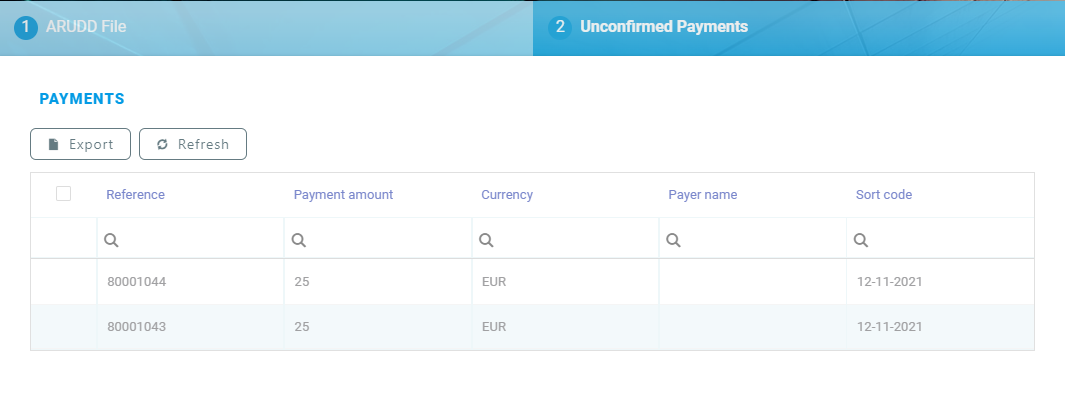Screen dimensions: 1065x405
Task: Open the Unconfirmed Payments tab
Action: [663, 28]
